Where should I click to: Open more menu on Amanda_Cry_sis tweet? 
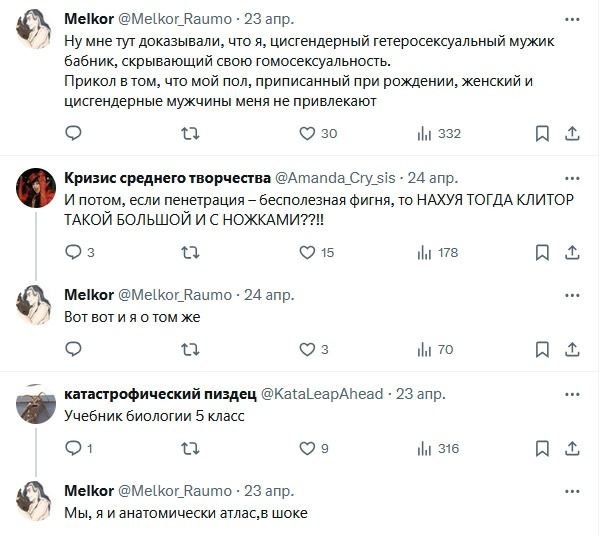570,177
